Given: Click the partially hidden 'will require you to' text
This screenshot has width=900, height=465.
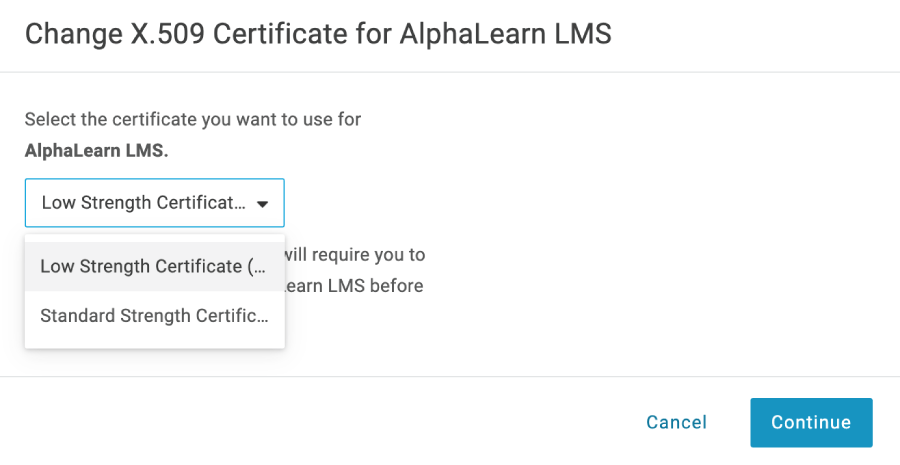Looking at the screenshot, I should click(x=355, y=255).
